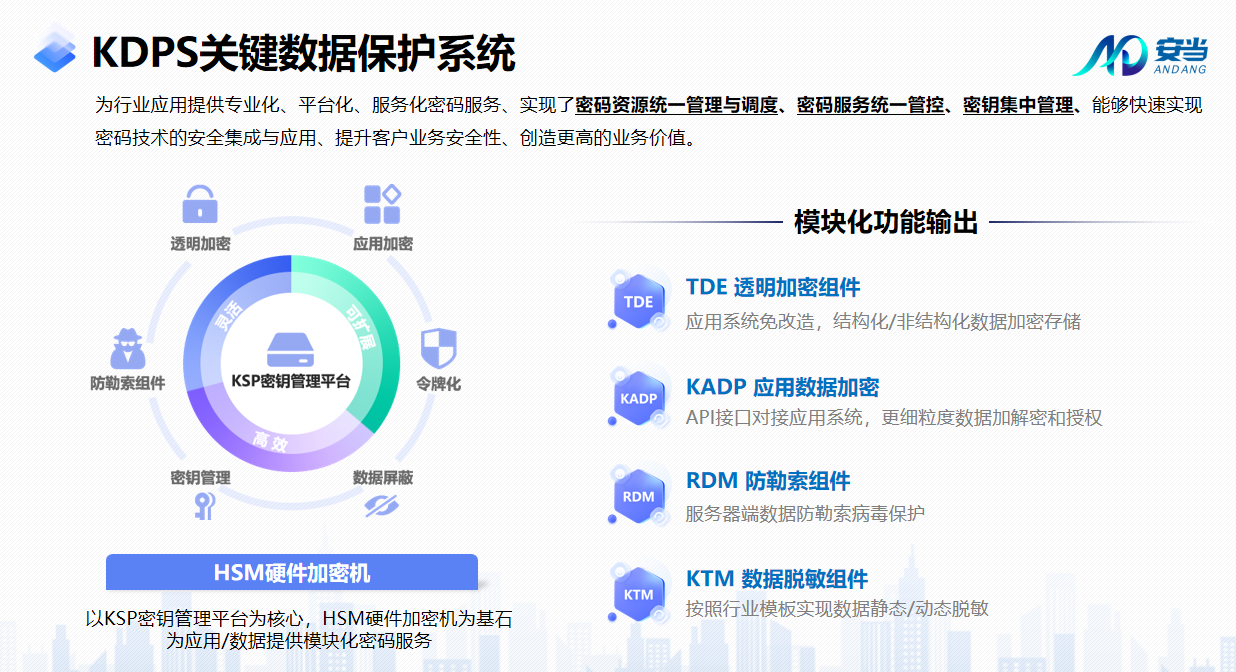
Task: Click the KADP hexagon icon
Action: [x=638, y=398]
